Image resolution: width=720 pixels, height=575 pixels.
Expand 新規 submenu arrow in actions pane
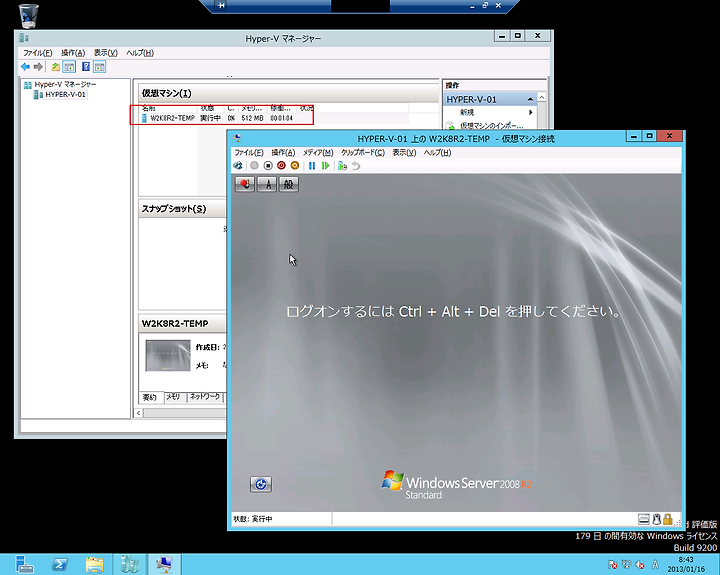click(531, 112)
